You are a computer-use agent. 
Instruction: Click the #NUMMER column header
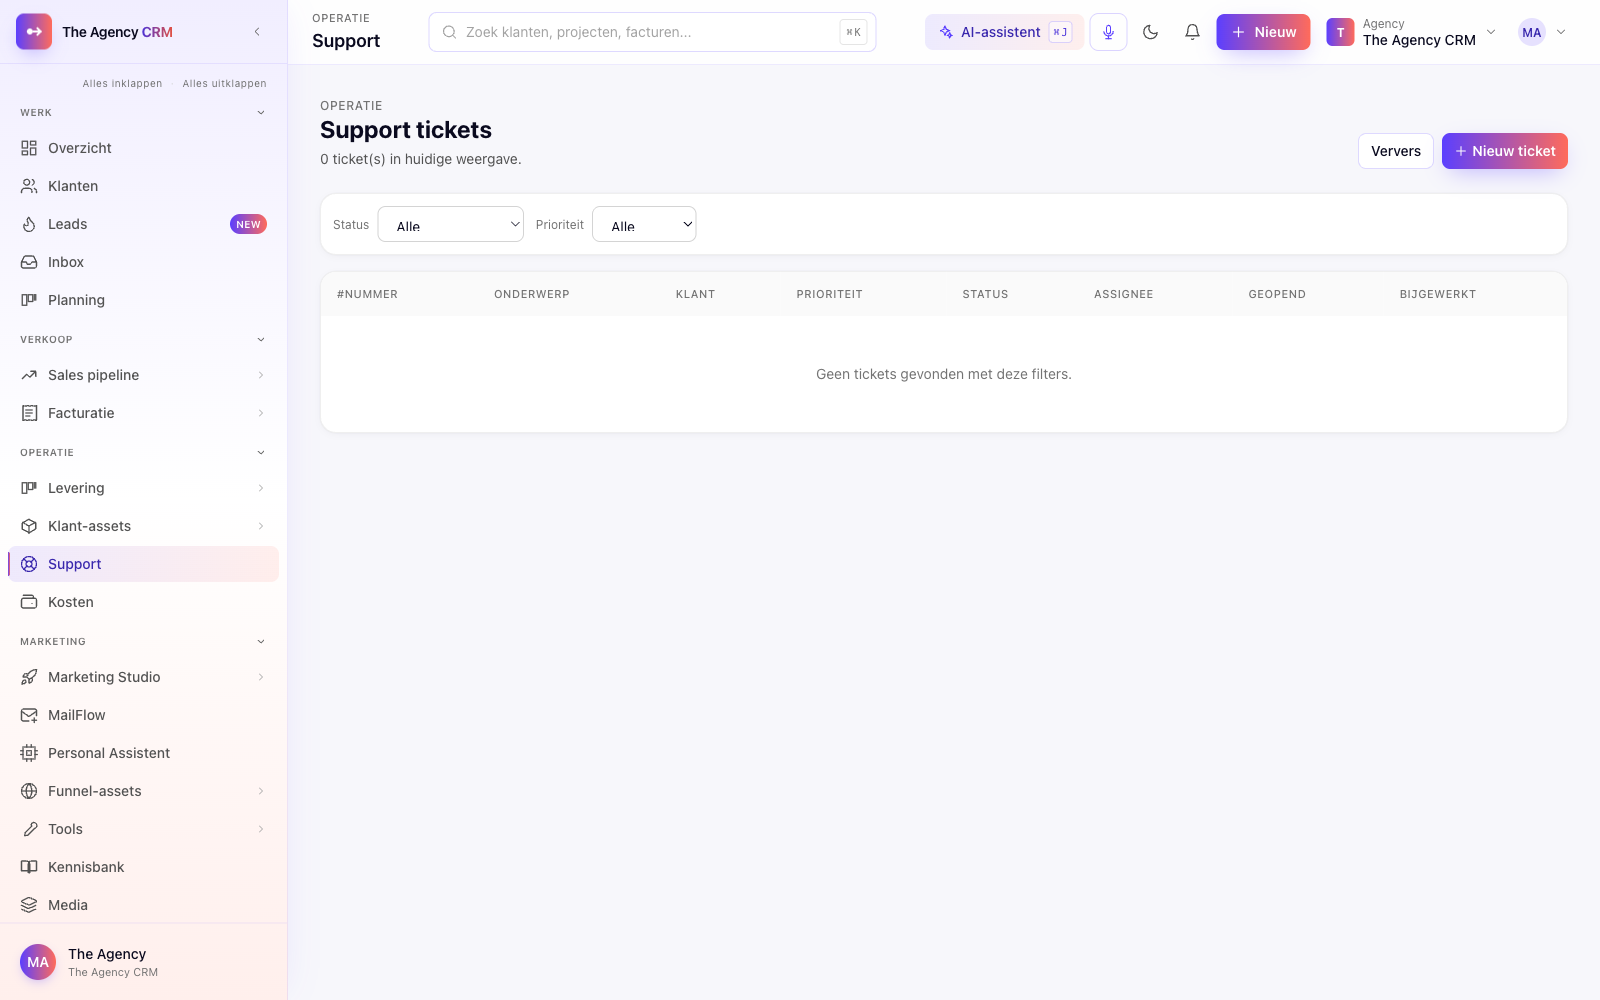(x=367, y=294)
